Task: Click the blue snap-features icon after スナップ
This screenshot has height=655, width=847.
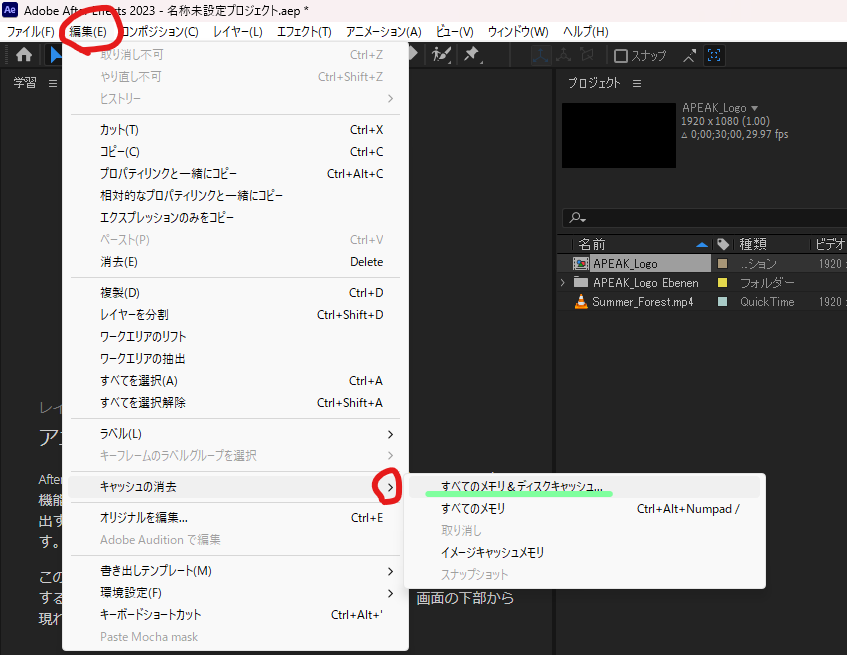Action: tap(714, 55)
